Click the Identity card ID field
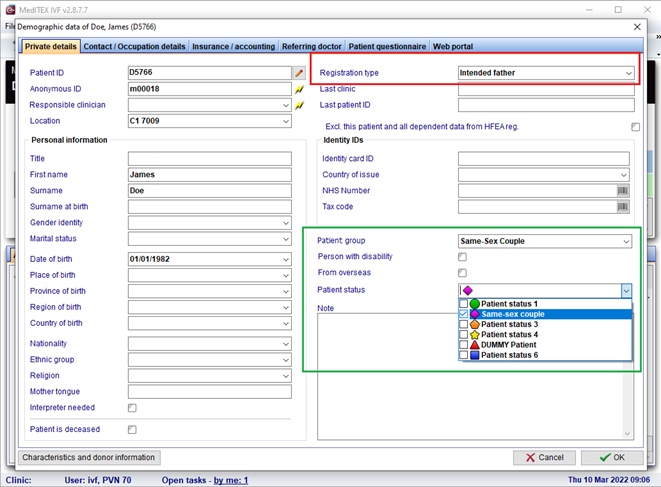The image size is (661, 487). click(544, 159)
